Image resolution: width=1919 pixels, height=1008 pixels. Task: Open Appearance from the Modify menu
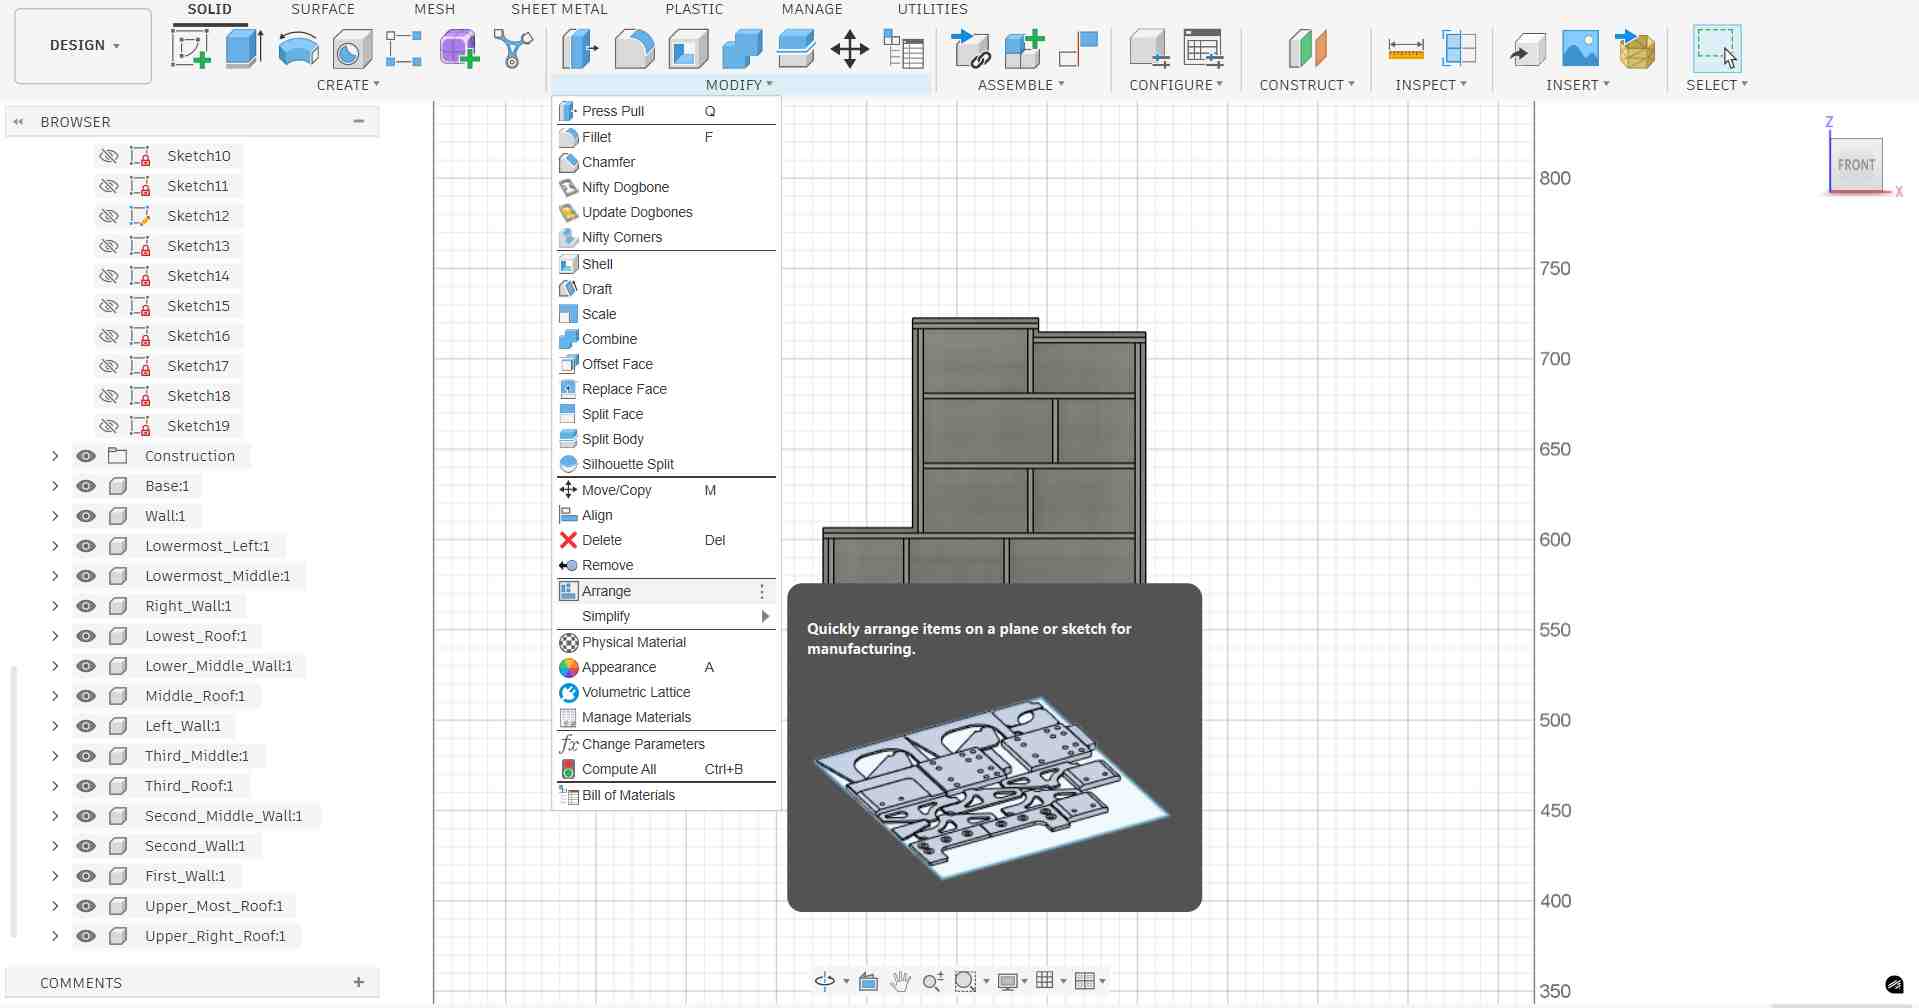pyautogui.click(x=618, y=667)
